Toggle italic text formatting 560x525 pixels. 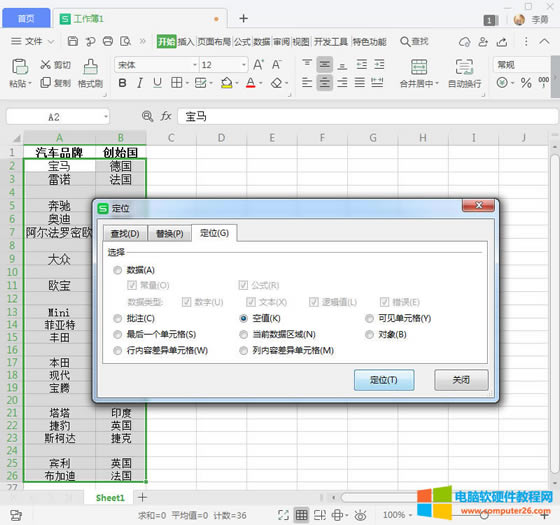click(140, 83)
